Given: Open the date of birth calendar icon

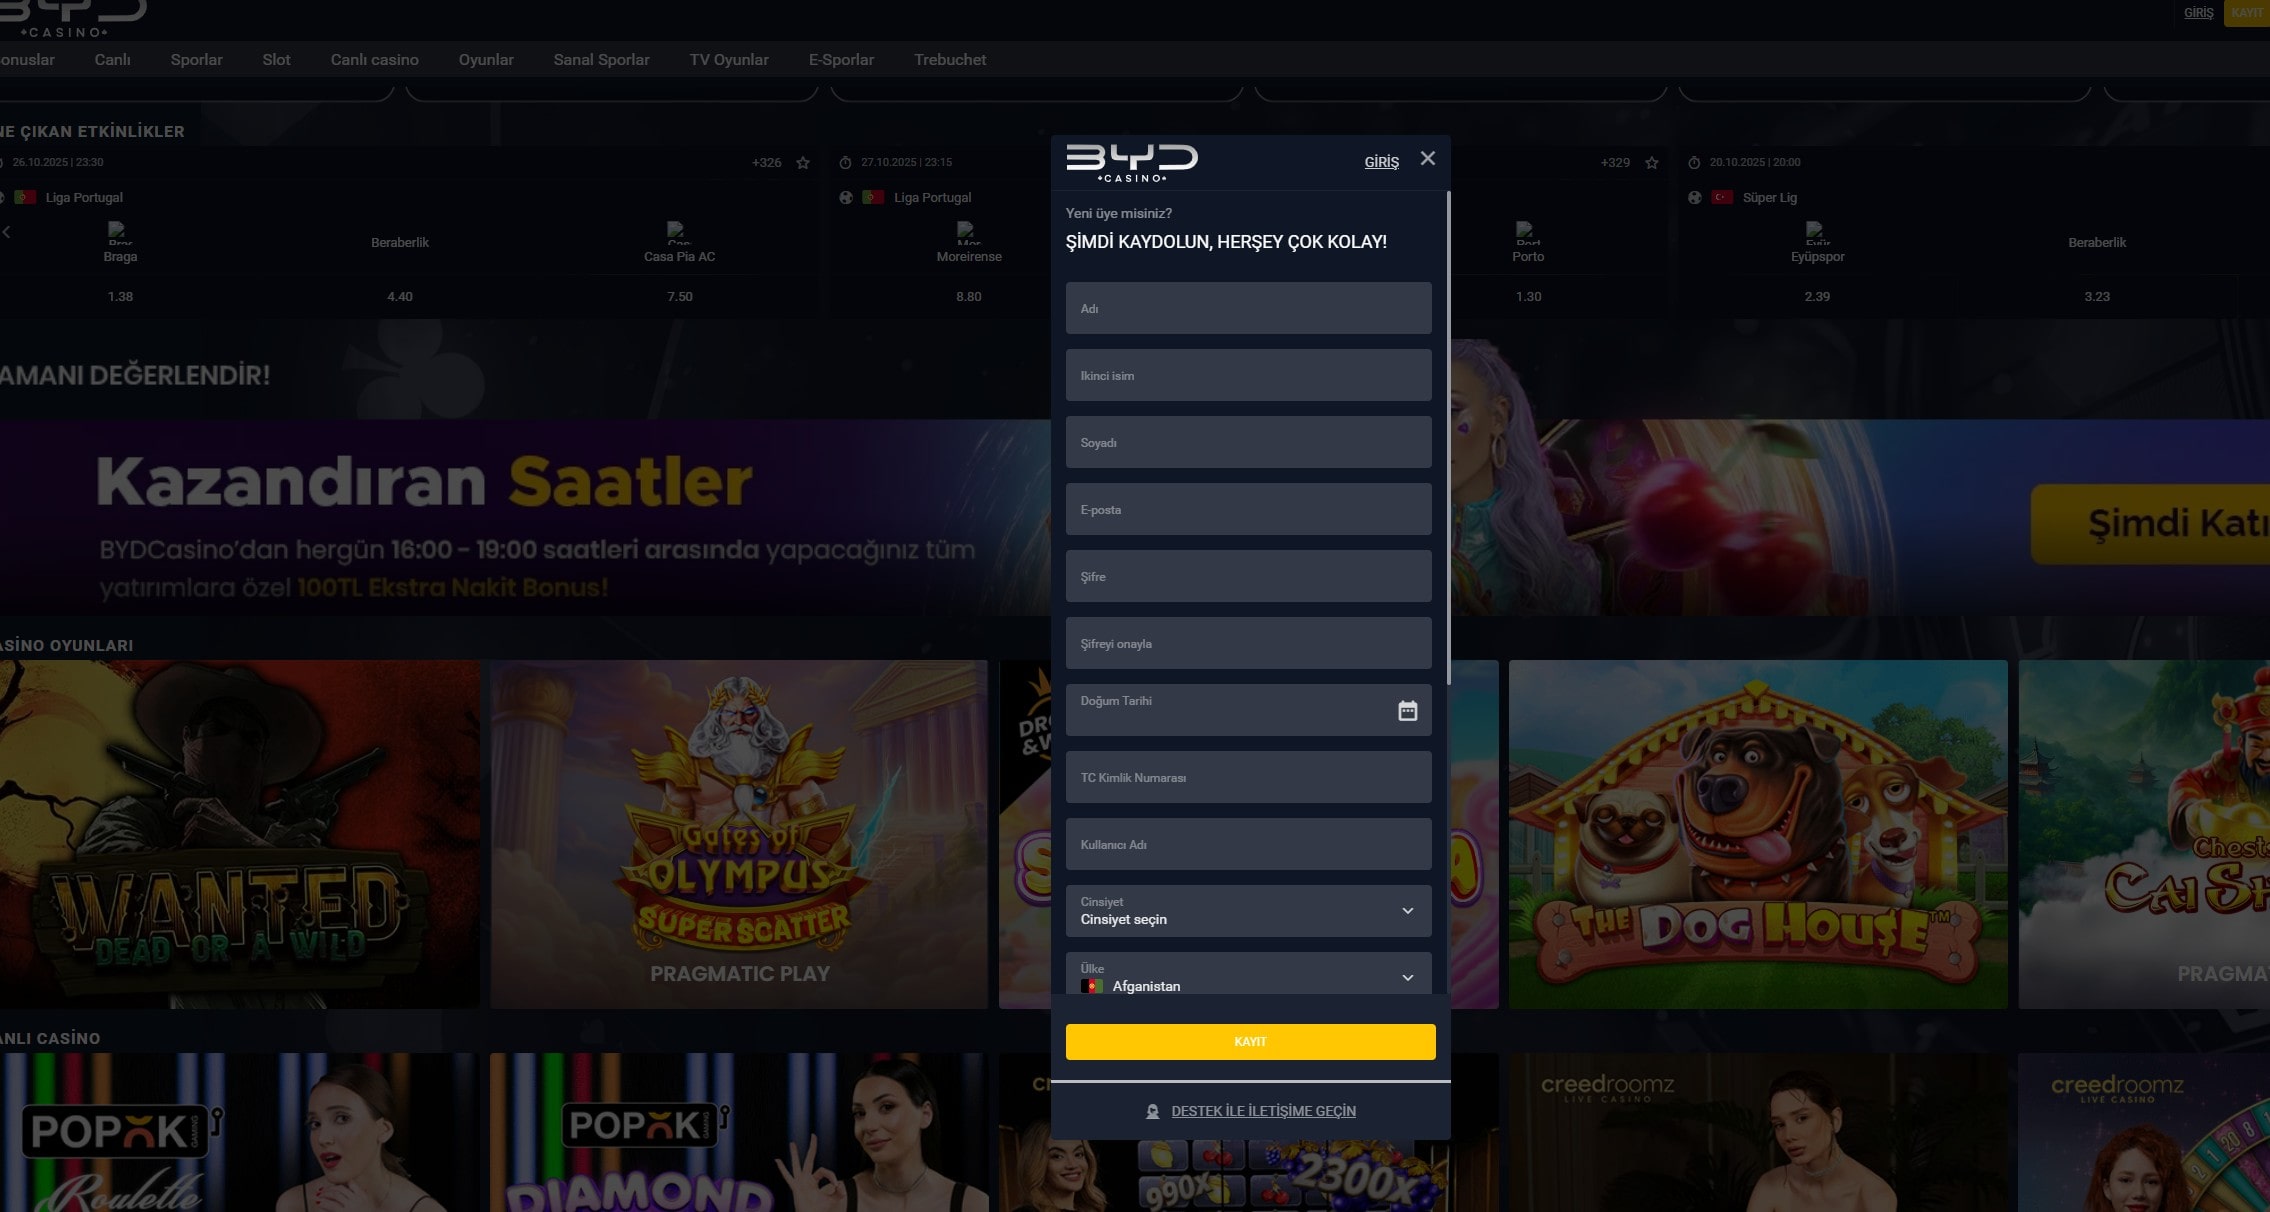Looking at the screenshot, I should point(1407,711).
